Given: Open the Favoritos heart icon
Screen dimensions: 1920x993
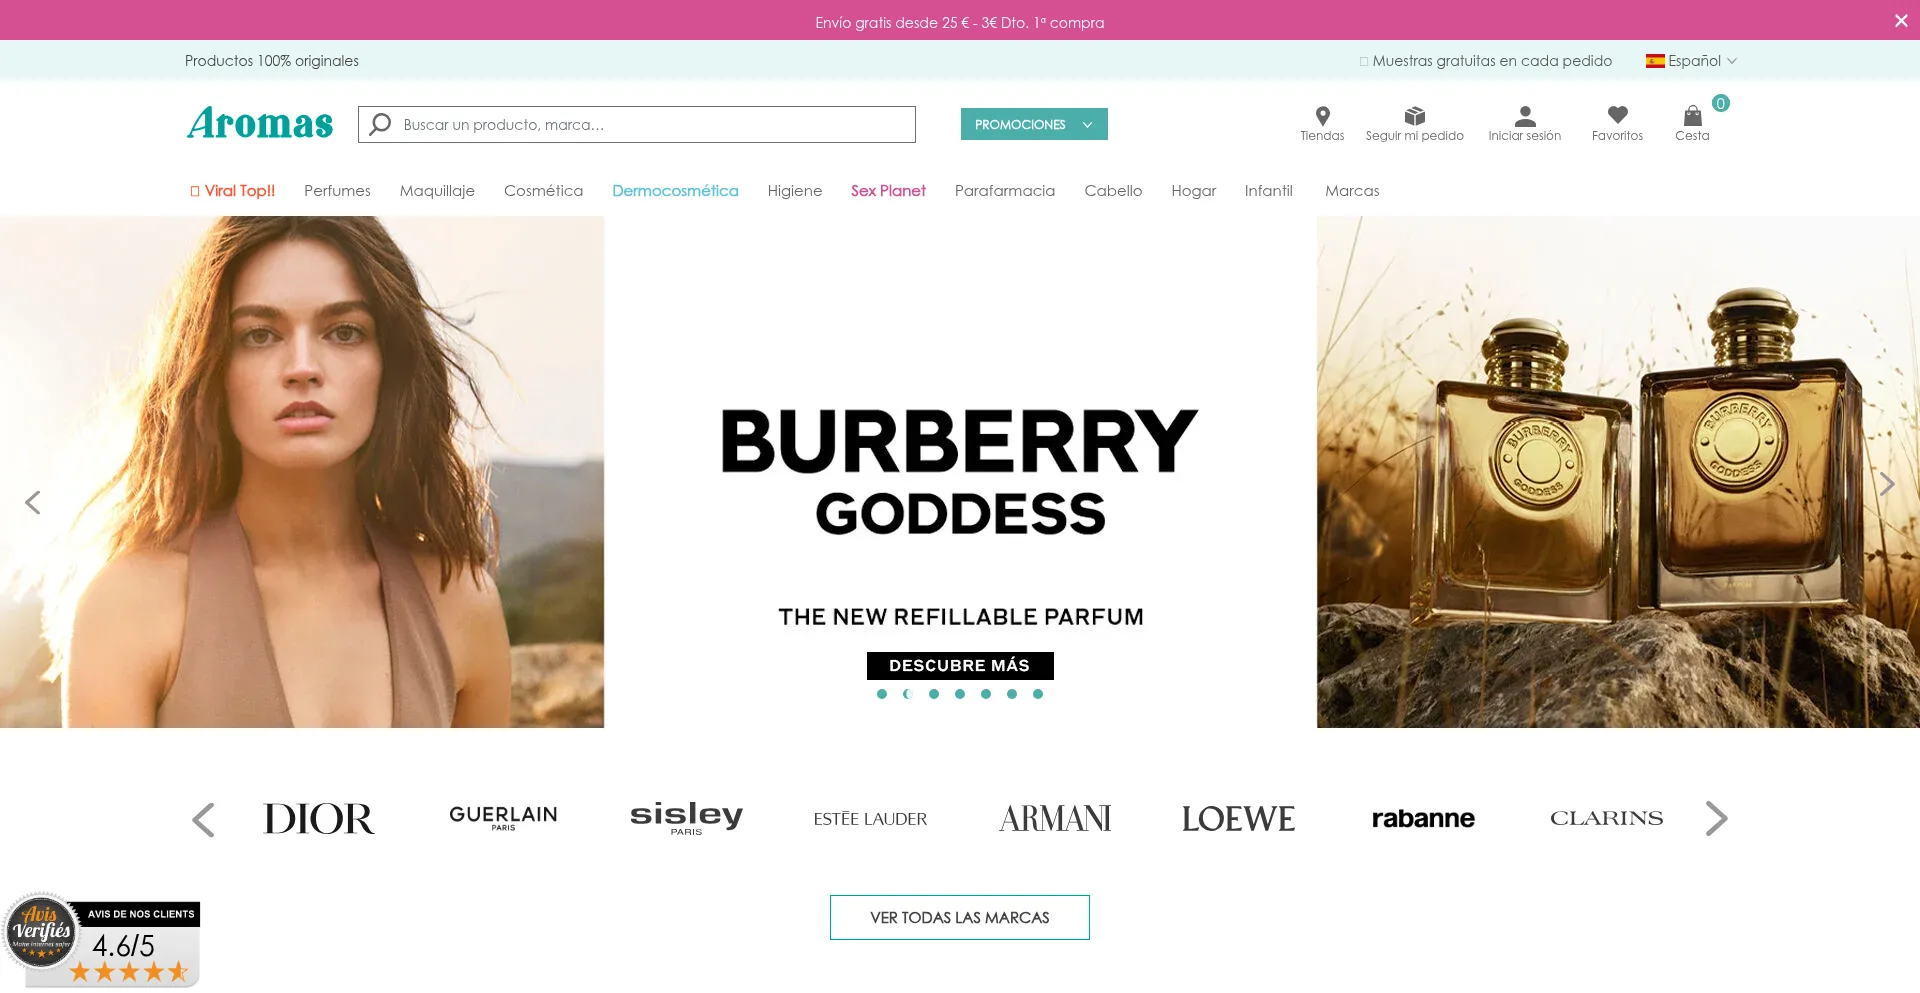Looking at the screenshot, I should [x=1617, y=115].
